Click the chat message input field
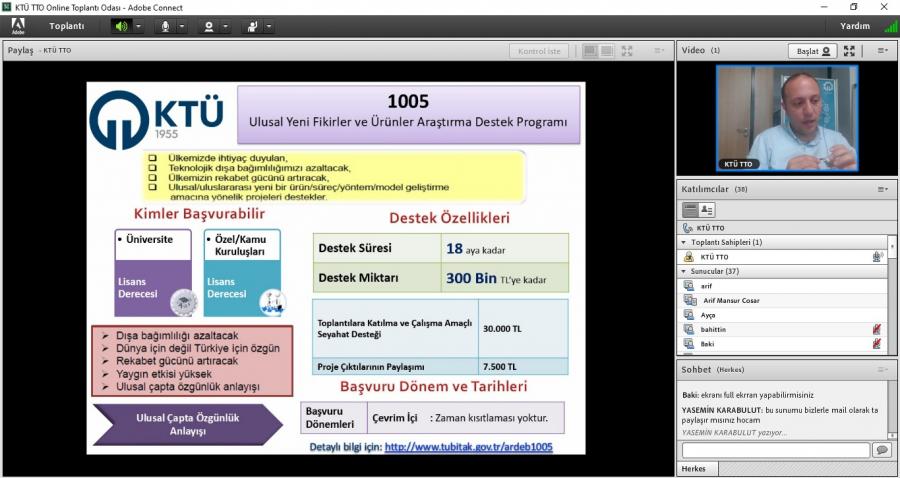The width and height of the screenshot is (900, 478). (x=775, y=450)
